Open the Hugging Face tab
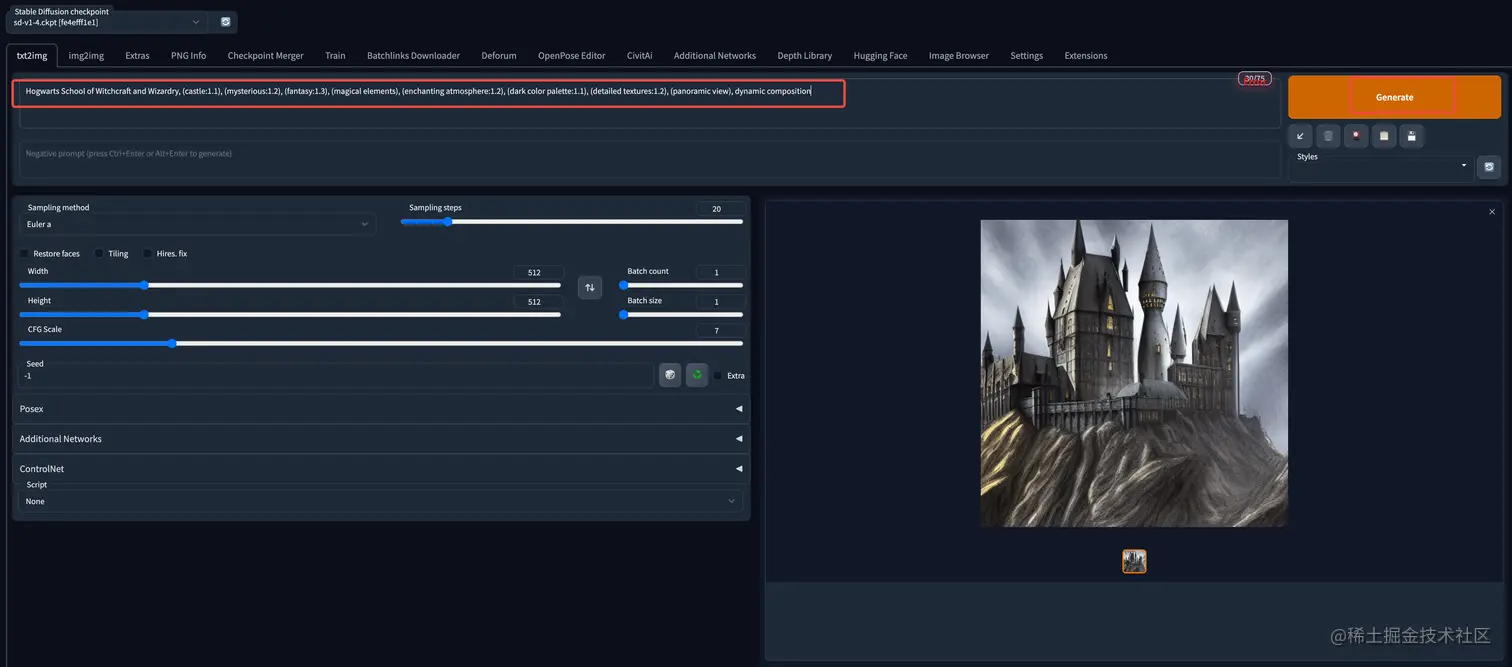 [880, 56]
